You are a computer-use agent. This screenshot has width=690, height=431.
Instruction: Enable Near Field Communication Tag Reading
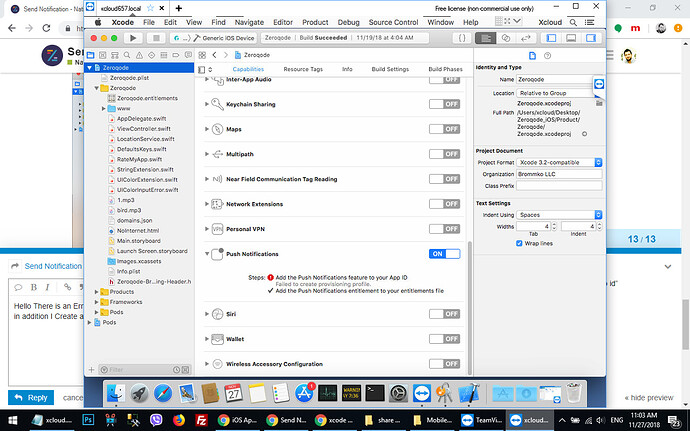pyautogui.click(x=444, y=179)
